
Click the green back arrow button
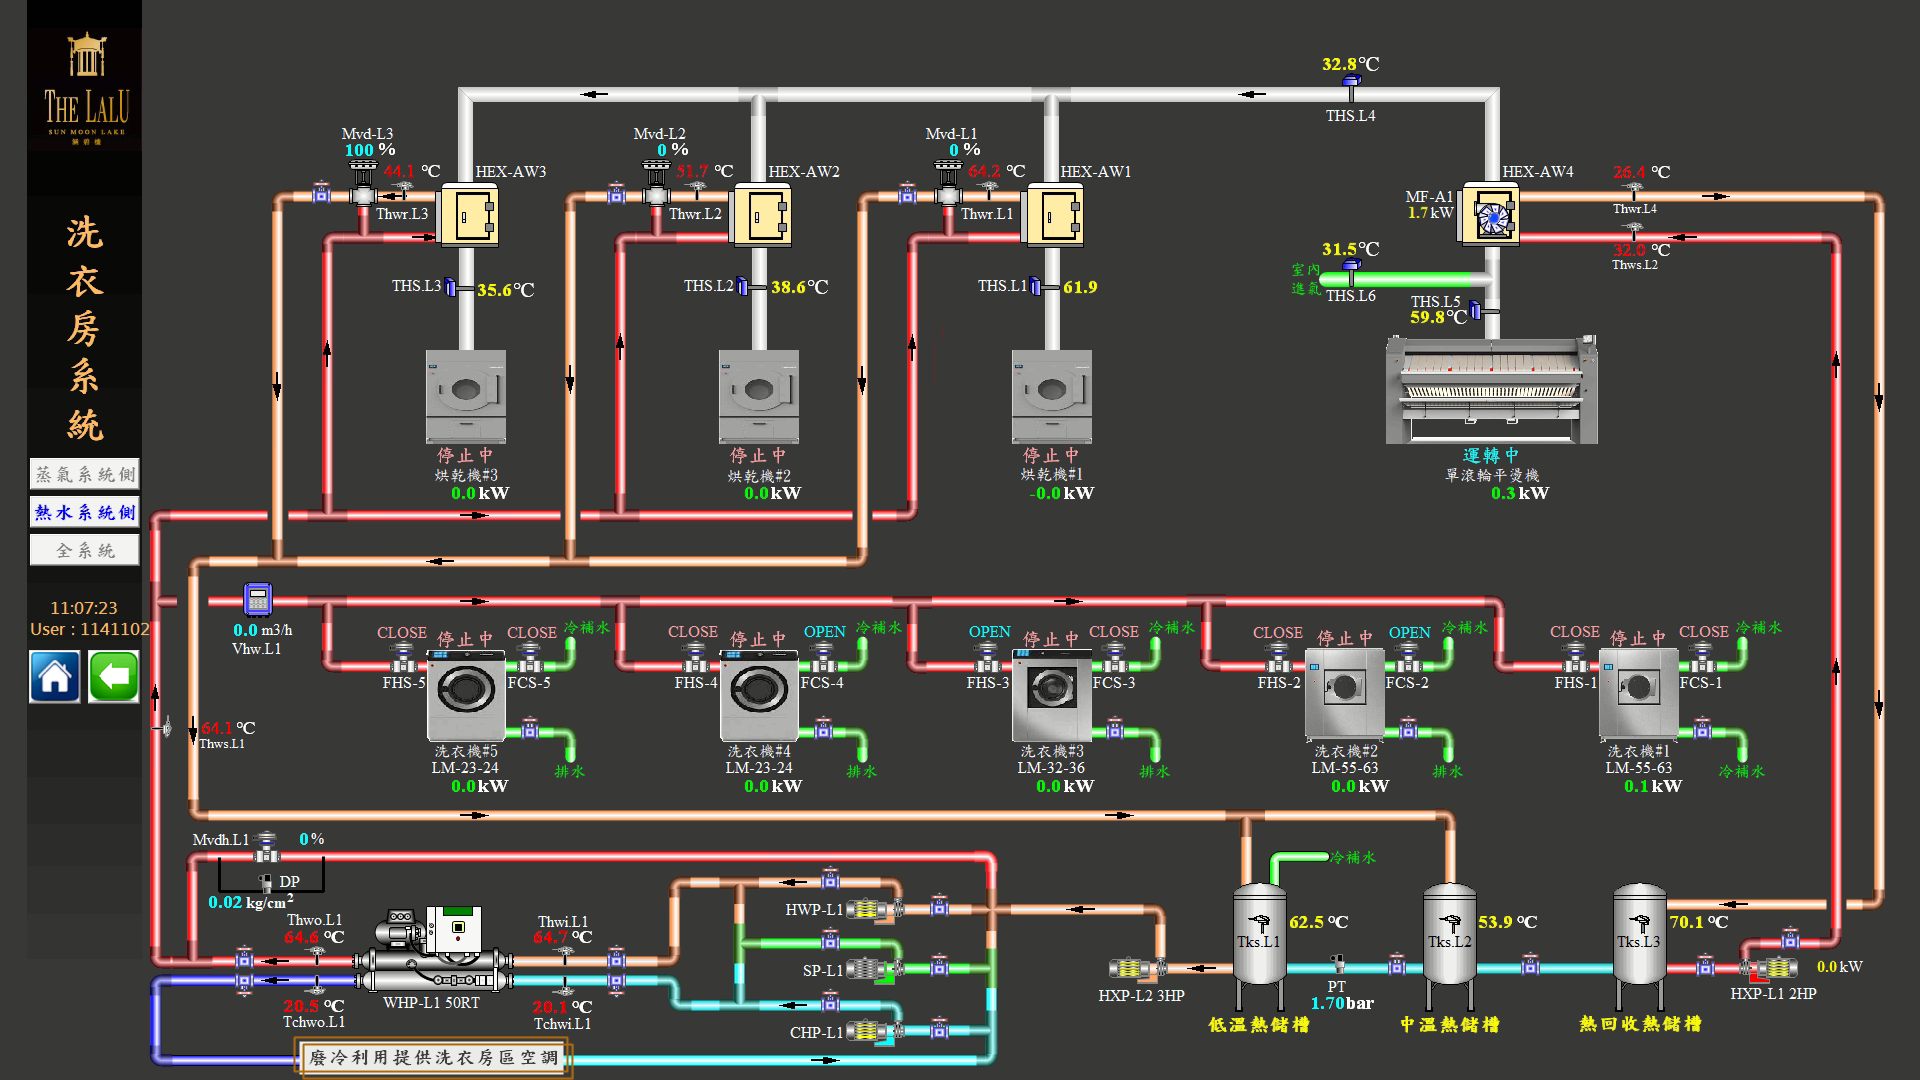click(x=114, y=677)
